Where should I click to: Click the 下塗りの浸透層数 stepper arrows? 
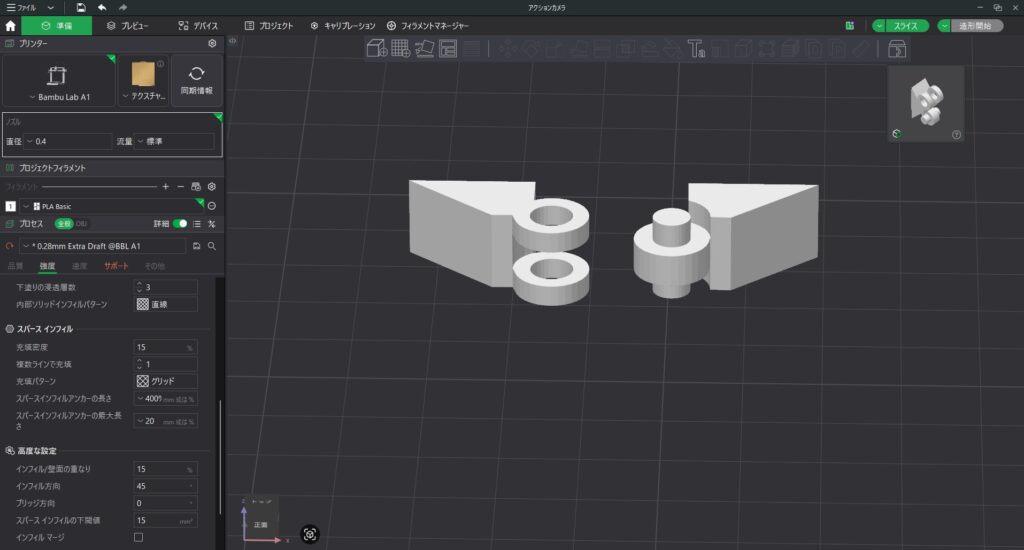pos(138,287)
